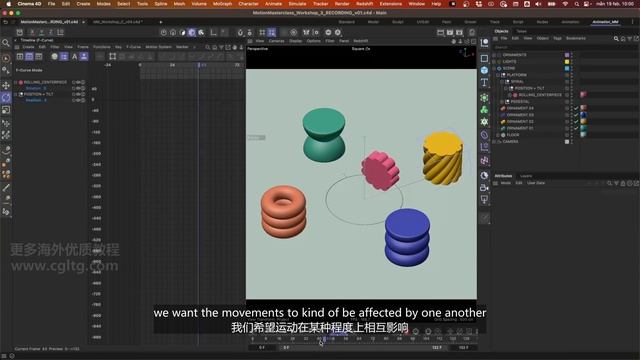Collapse the SPIRAL null
640x360 pixels.
click(502, 82)
